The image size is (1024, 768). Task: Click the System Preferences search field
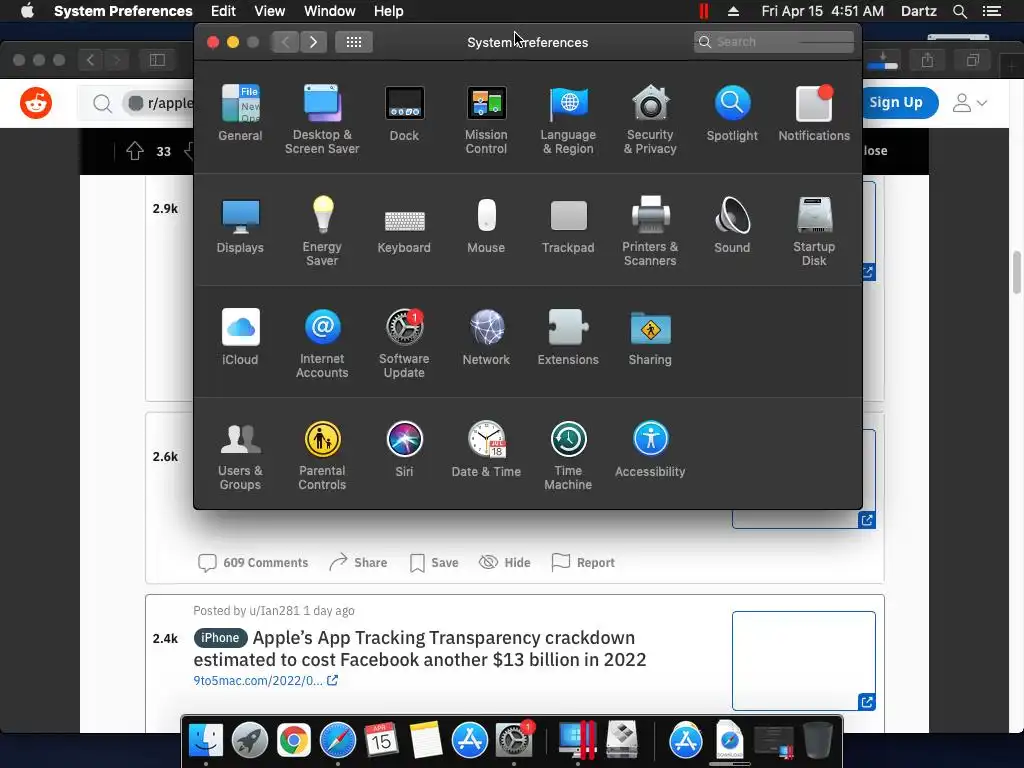tap(773, 42)
